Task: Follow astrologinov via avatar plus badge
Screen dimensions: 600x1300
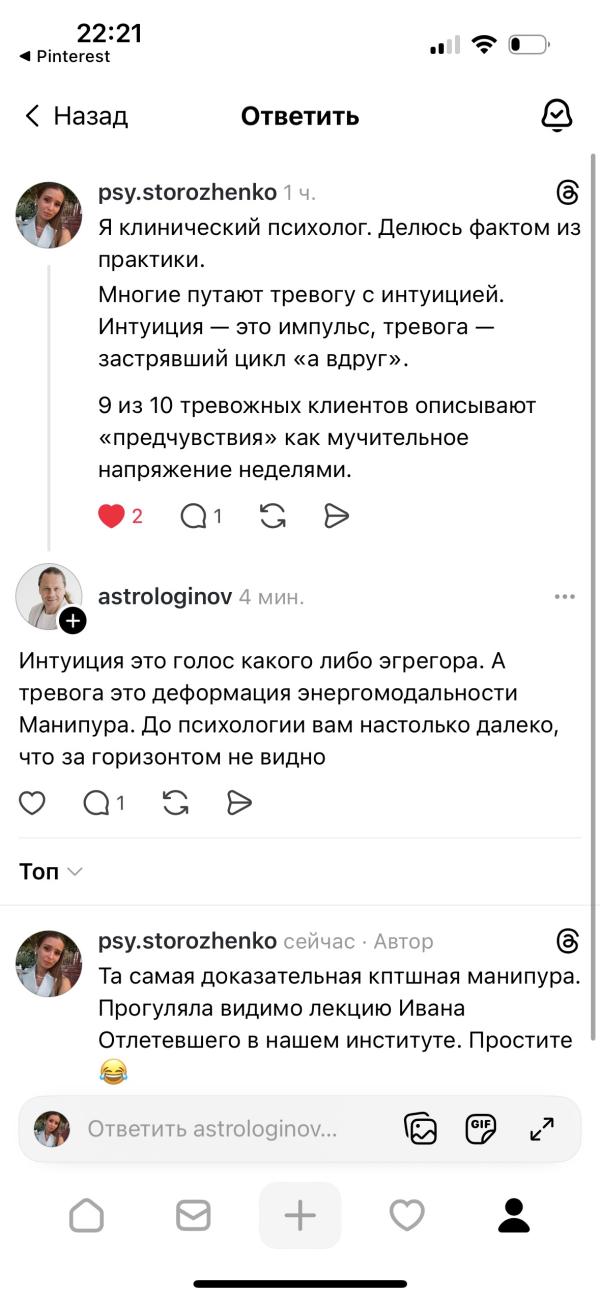Action: tap(73, 621)
